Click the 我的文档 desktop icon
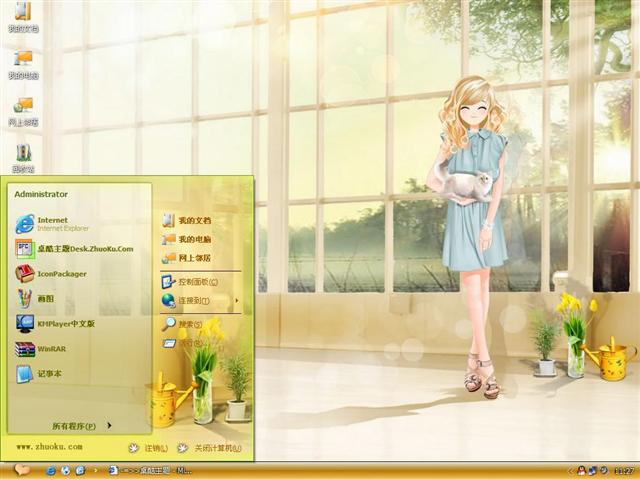Image resolution: width=640 pixels, height=480 pixels. 23,16
